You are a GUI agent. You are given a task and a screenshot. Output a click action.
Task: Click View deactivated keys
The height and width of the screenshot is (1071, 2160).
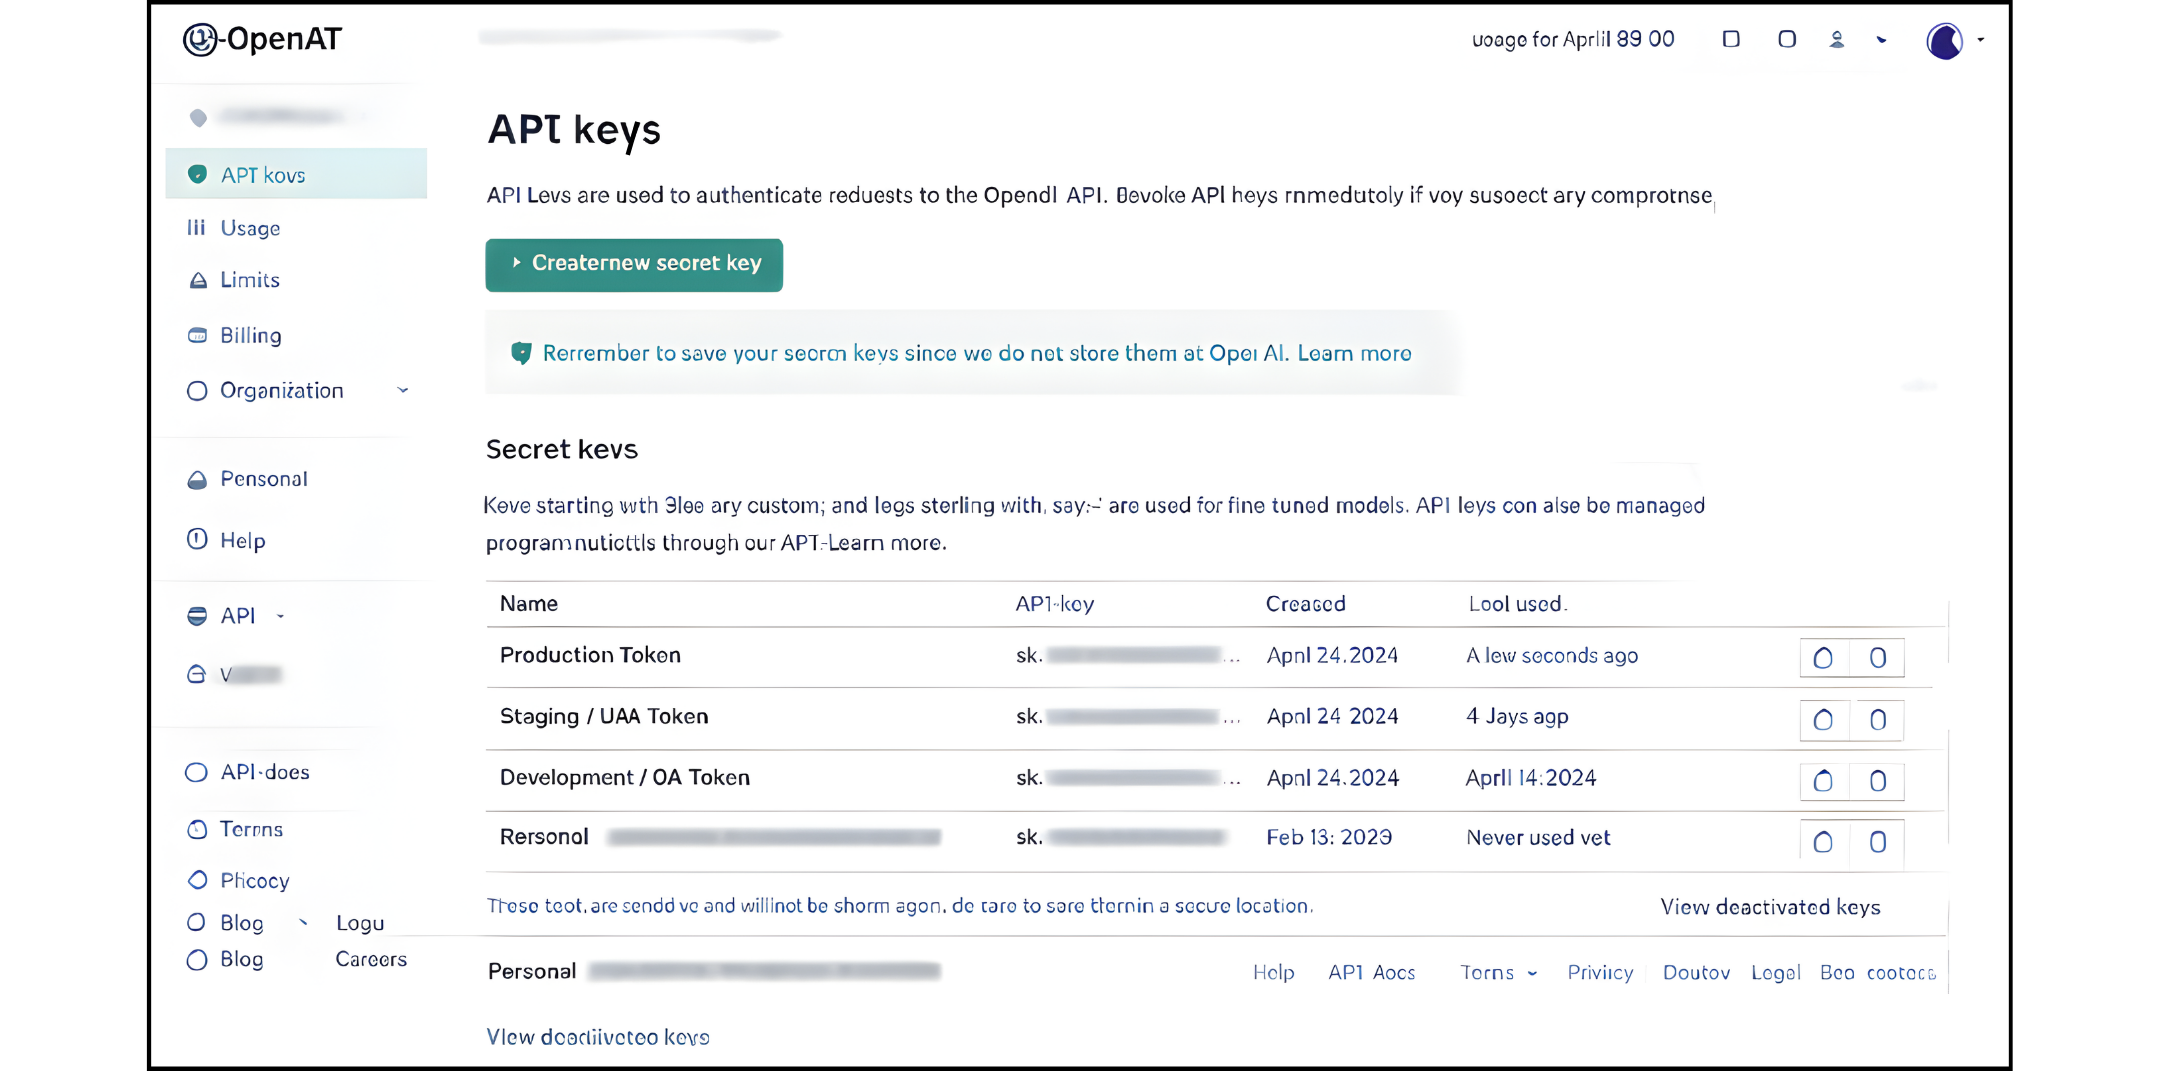tap(1770, 907)
